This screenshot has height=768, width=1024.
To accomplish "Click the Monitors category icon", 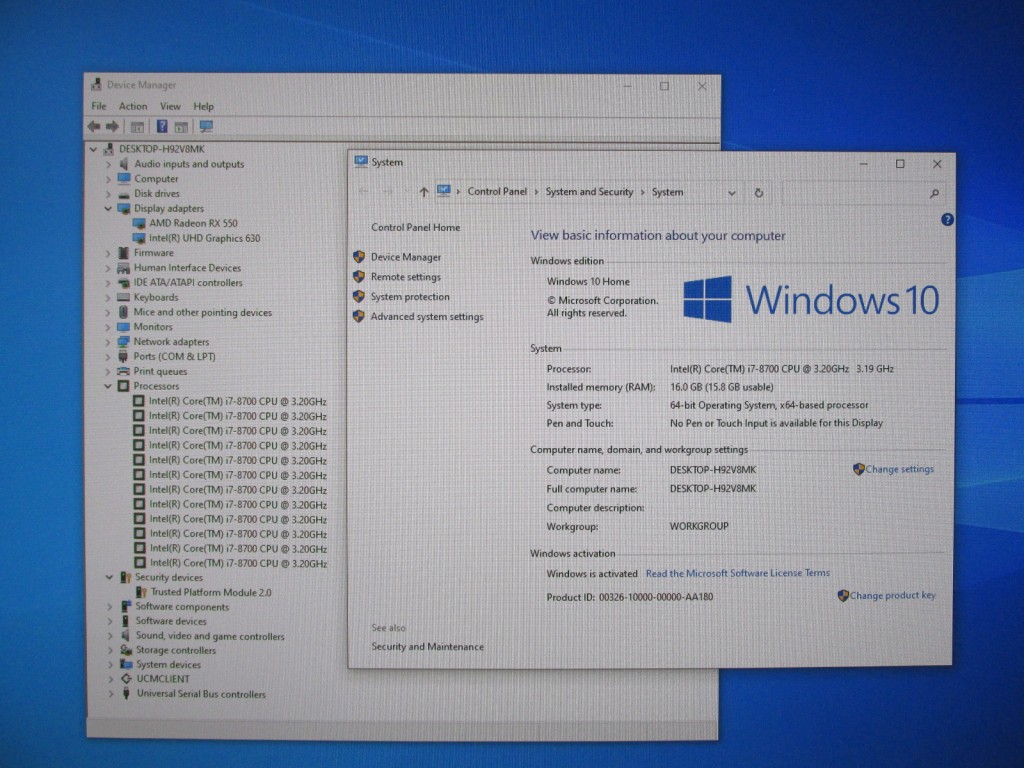I will point(123,327).
